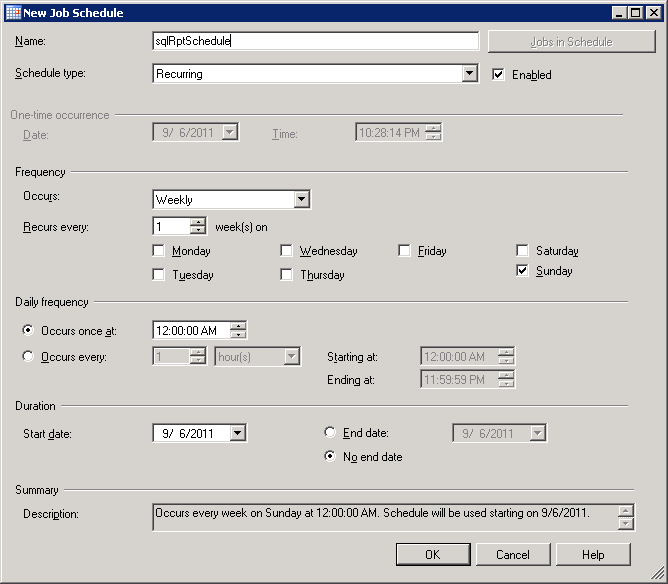The width and height of the screenshot is (668, 584).
Task: Click the Cancel button
Action: 513,554
